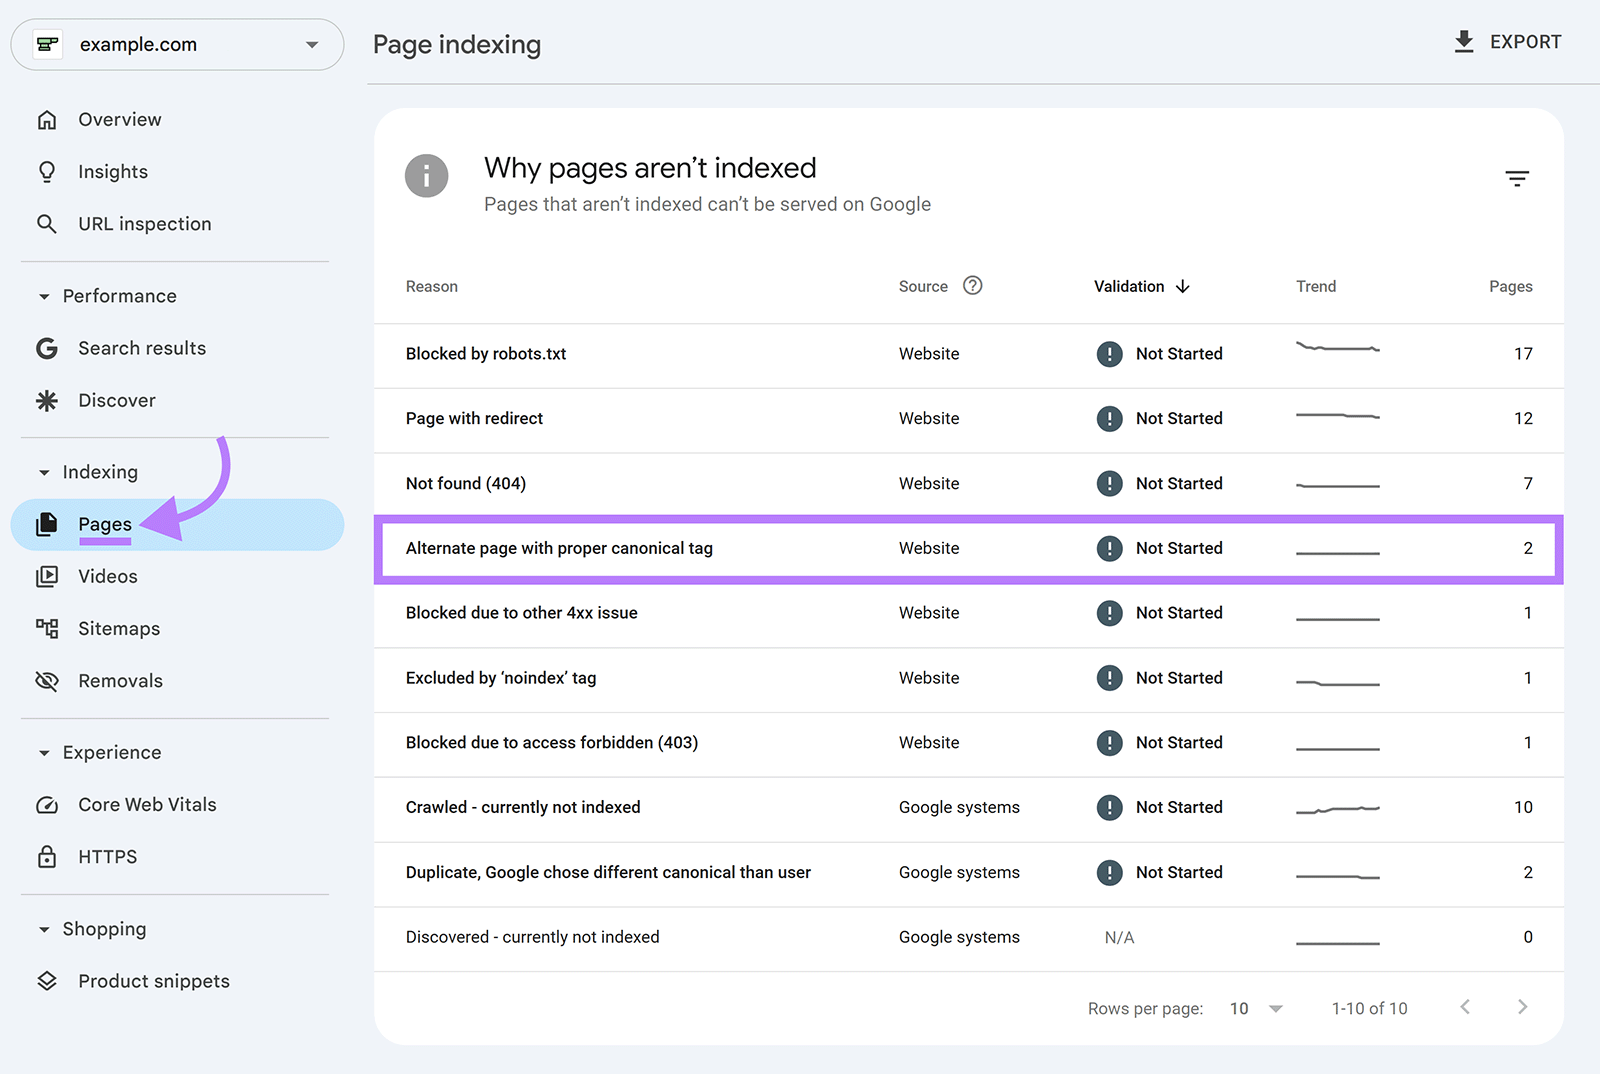Open the example.com property selector
Screen dimensions: 1600x1074
[x=176, y=44]
